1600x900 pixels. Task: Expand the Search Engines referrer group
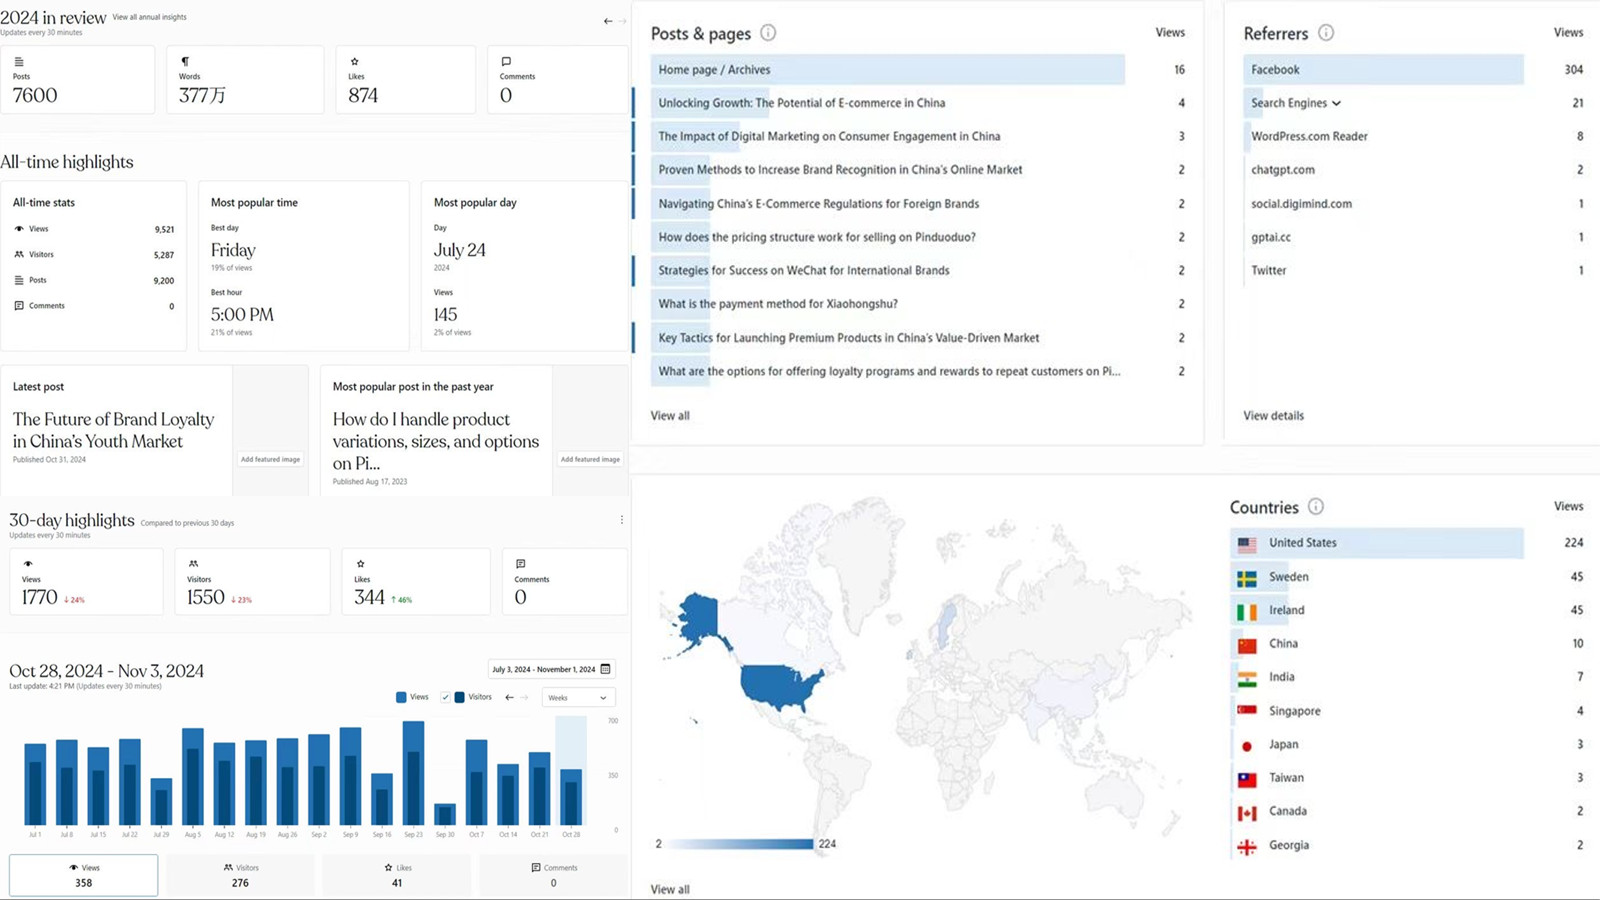[1336, 103]
